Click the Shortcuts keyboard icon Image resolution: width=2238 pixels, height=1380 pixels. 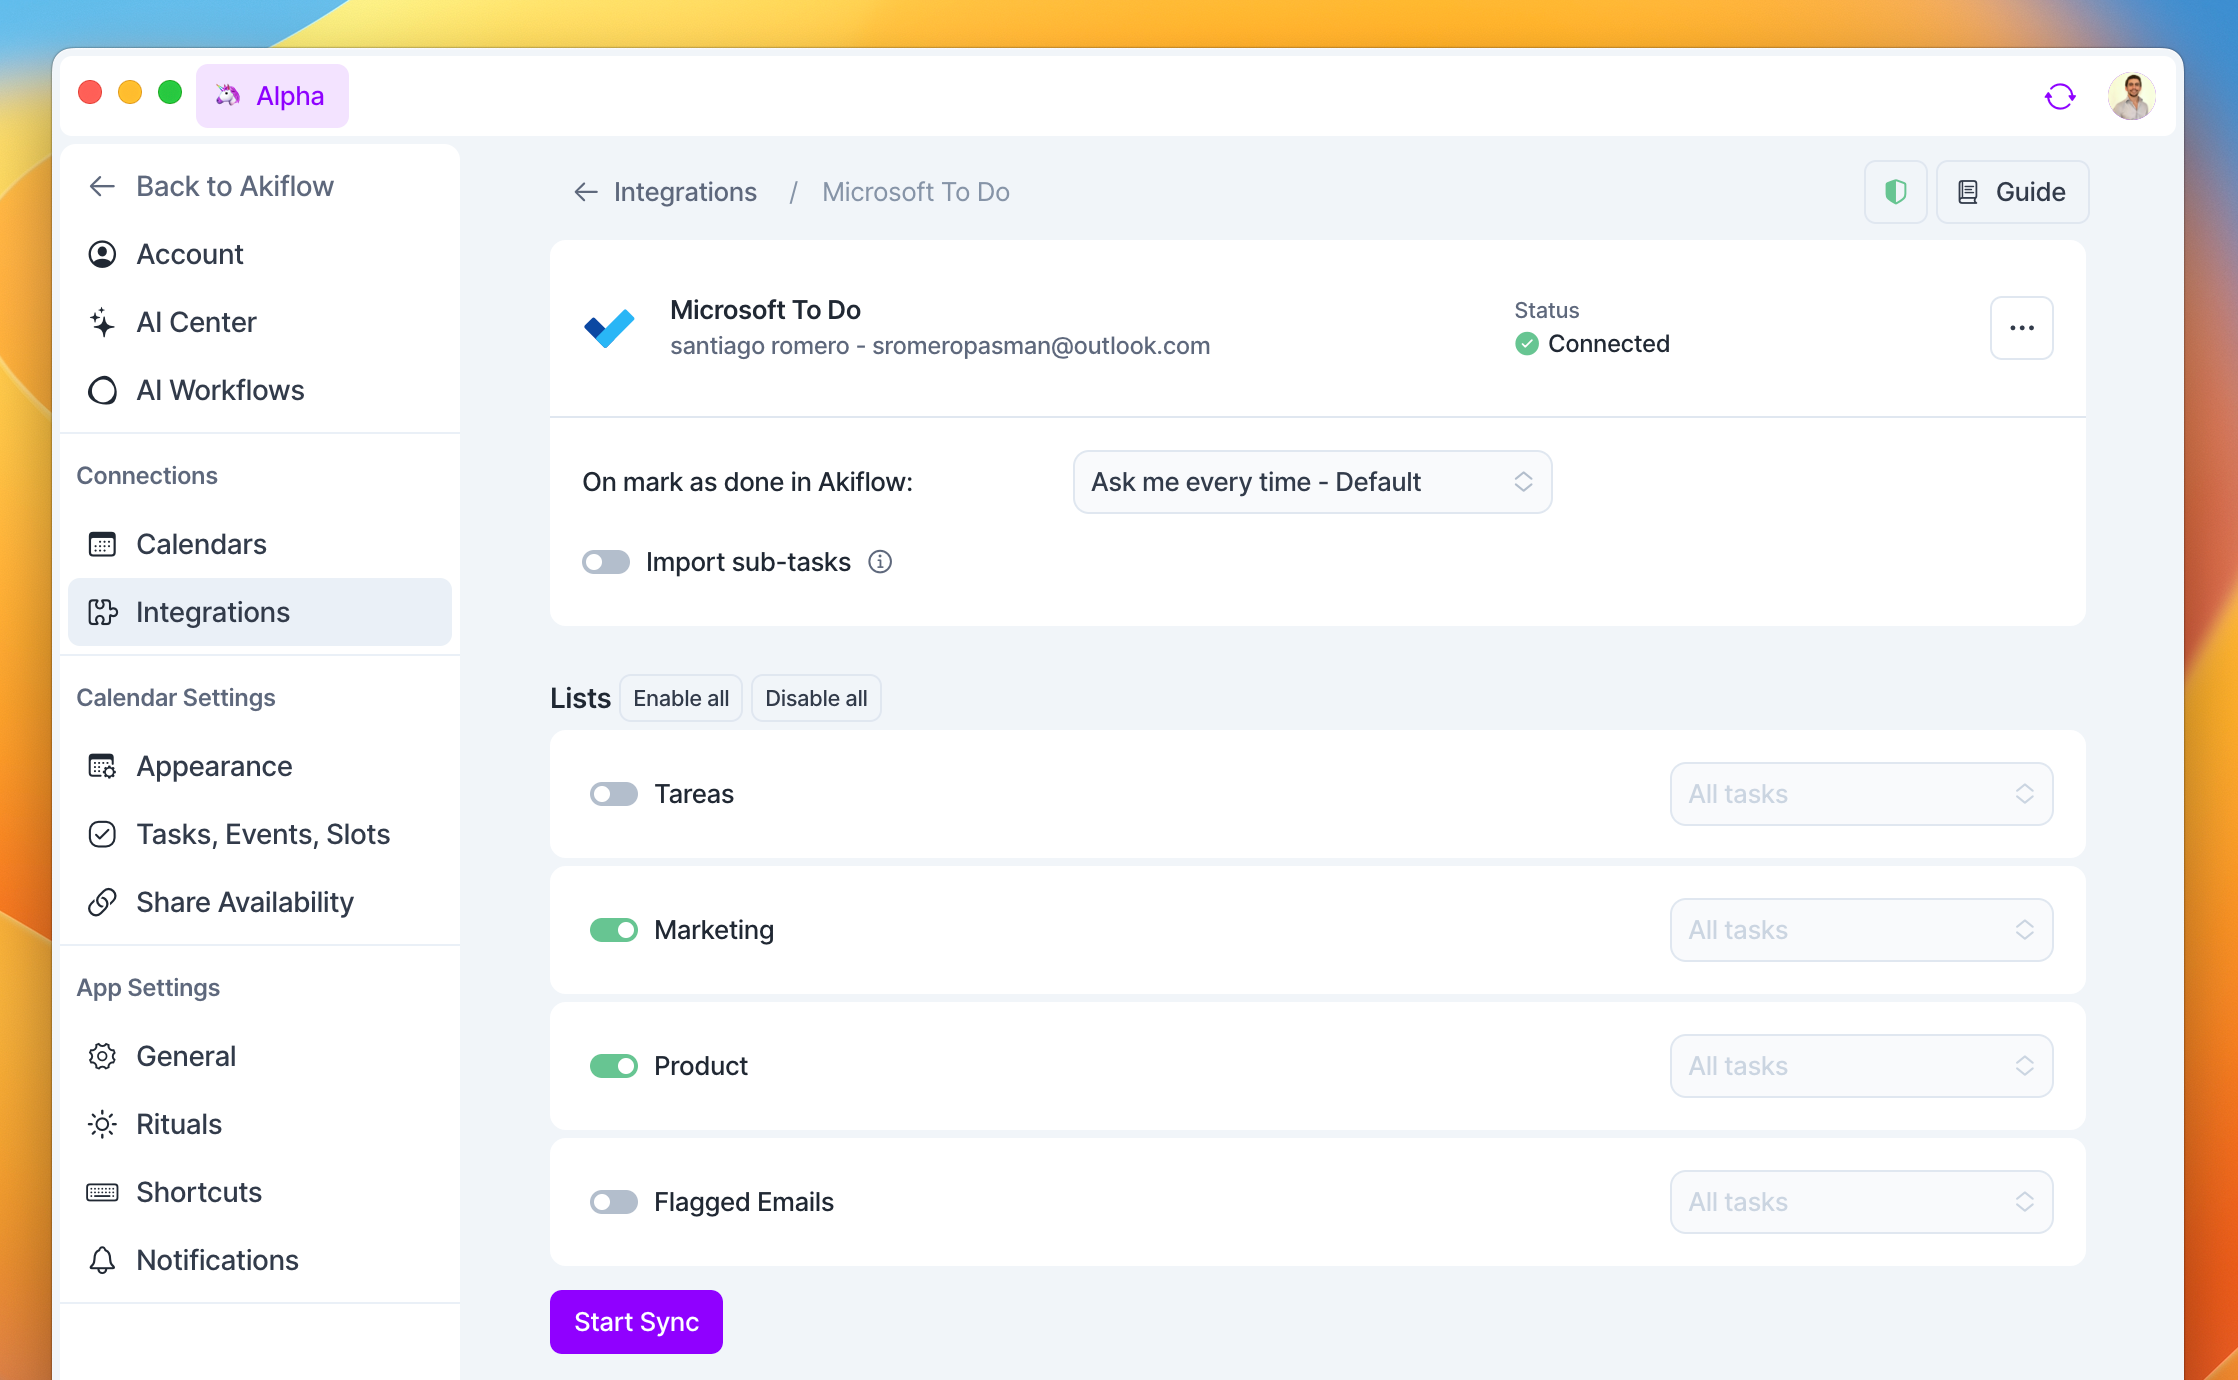[x=102, y=1192]
